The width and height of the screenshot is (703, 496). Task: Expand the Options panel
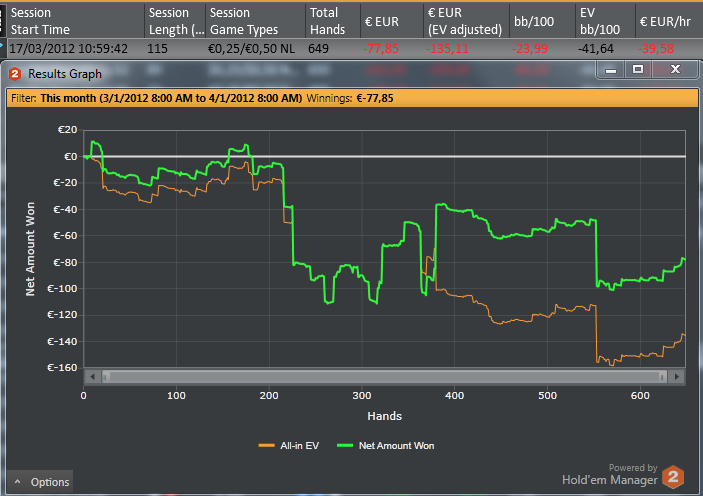tap(40, 482)
